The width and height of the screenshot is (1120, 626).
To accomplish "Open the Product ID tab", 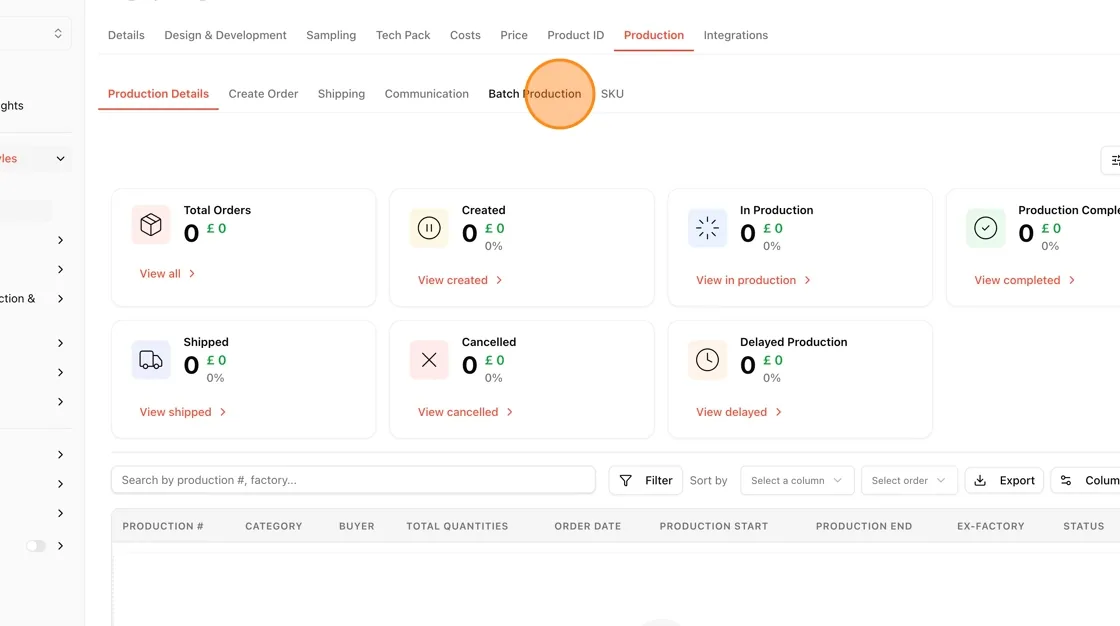I will click(x=576, y=35).
